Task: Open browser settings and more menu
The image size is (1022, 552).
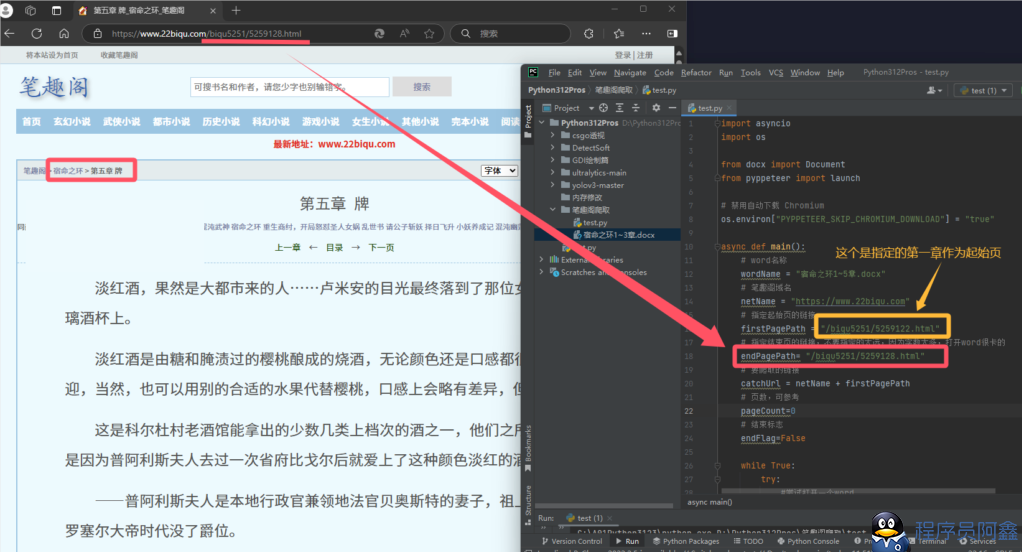Action: (646, 33)
